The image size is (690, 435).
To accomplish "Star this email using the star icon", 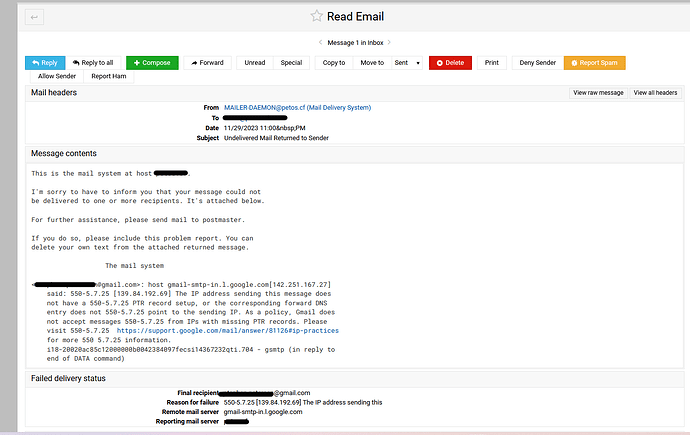I will tap(317, 16).
